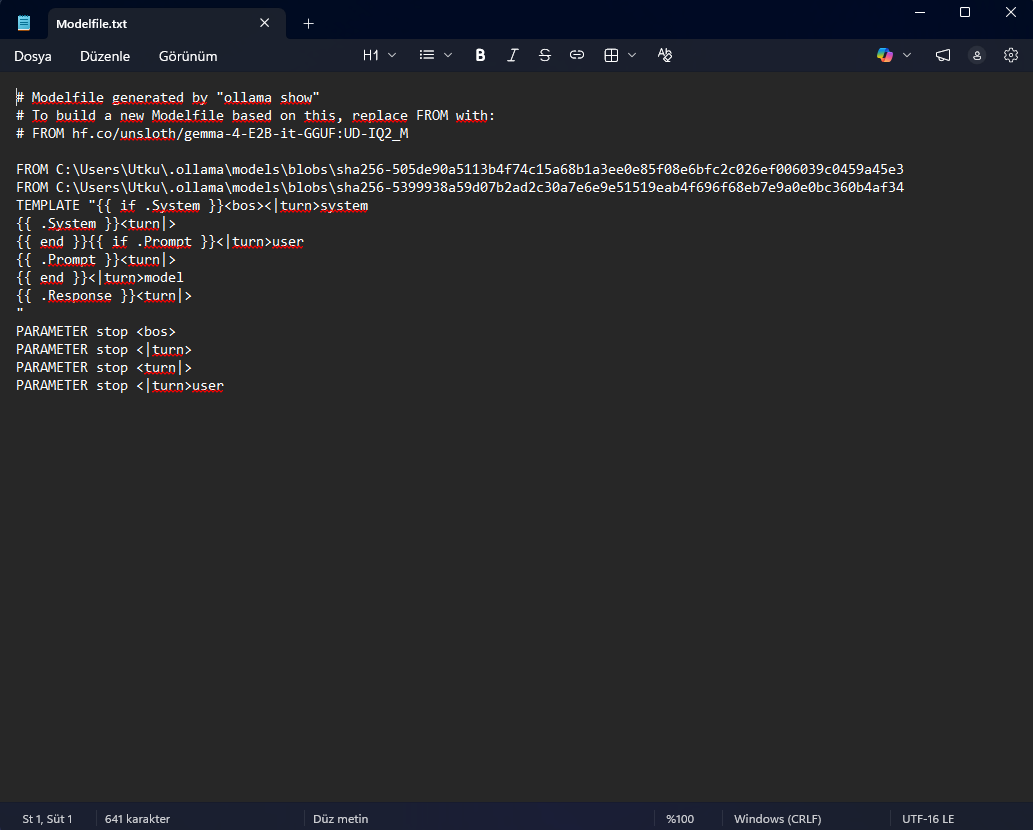Viewport: 1033px width, 830px height.
Task: Expand the Copilot dropdown arrow
Action: (907, 55)
